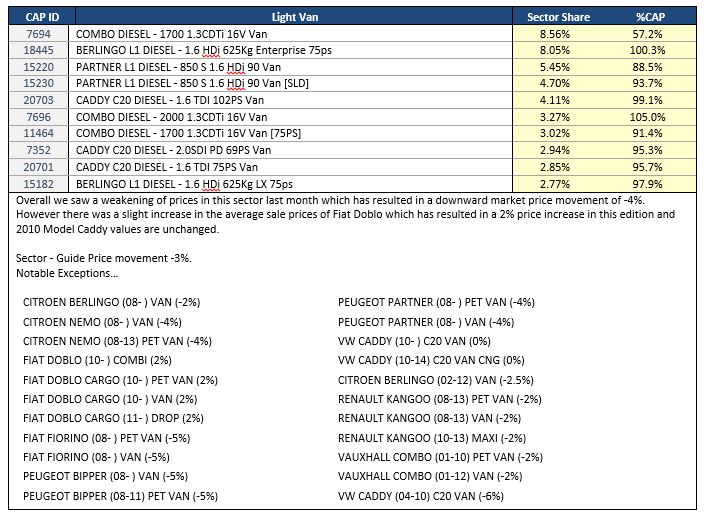Click CAP ID 7352 cell
Viewport: 704px width, 519px height.
39,150
